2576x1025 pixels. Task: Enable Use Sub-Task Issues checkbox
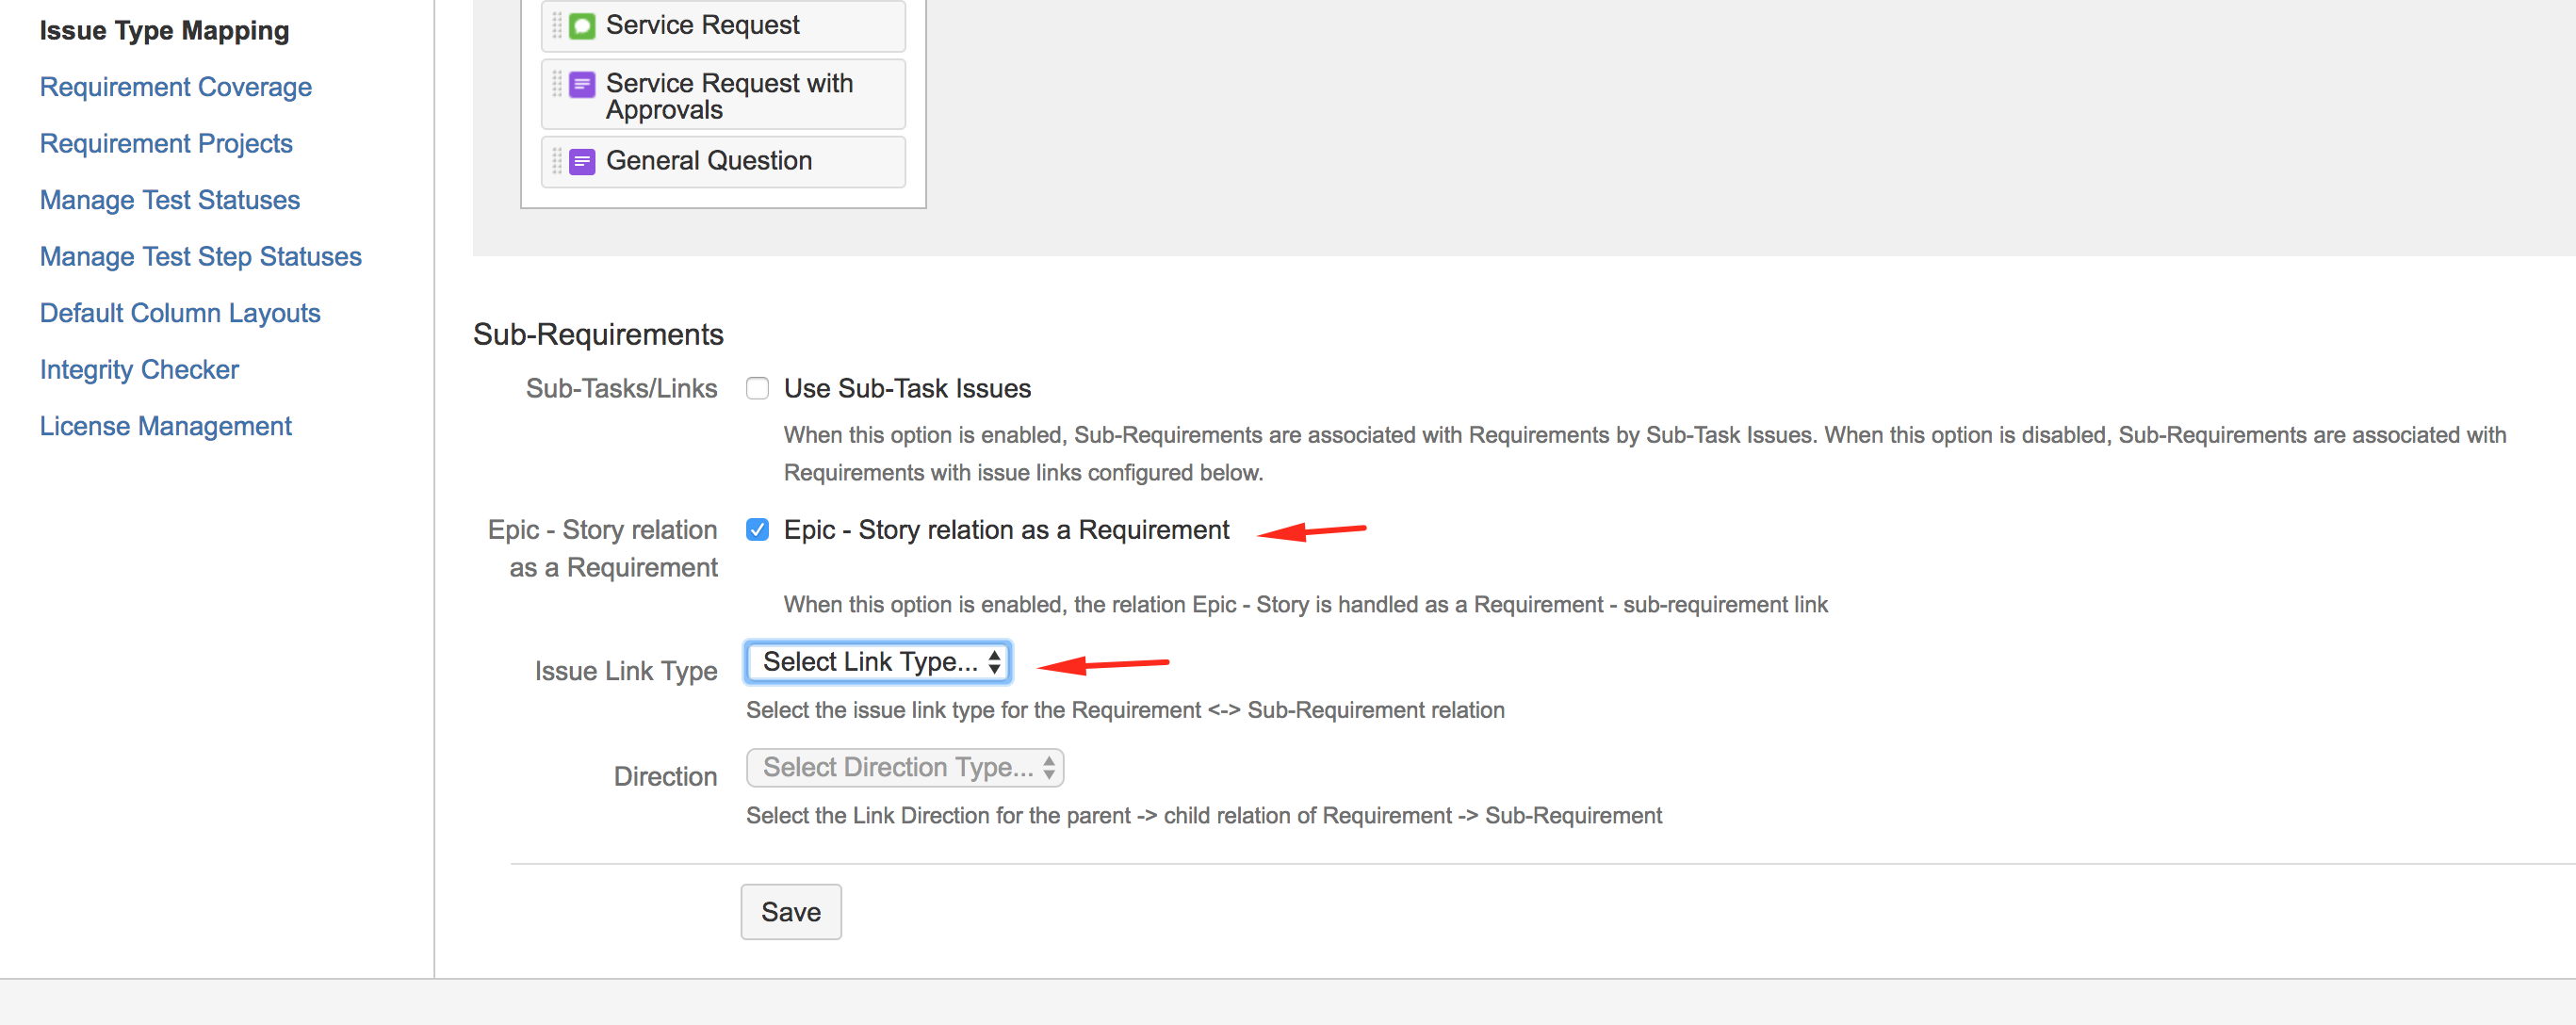tap(757, 388)
